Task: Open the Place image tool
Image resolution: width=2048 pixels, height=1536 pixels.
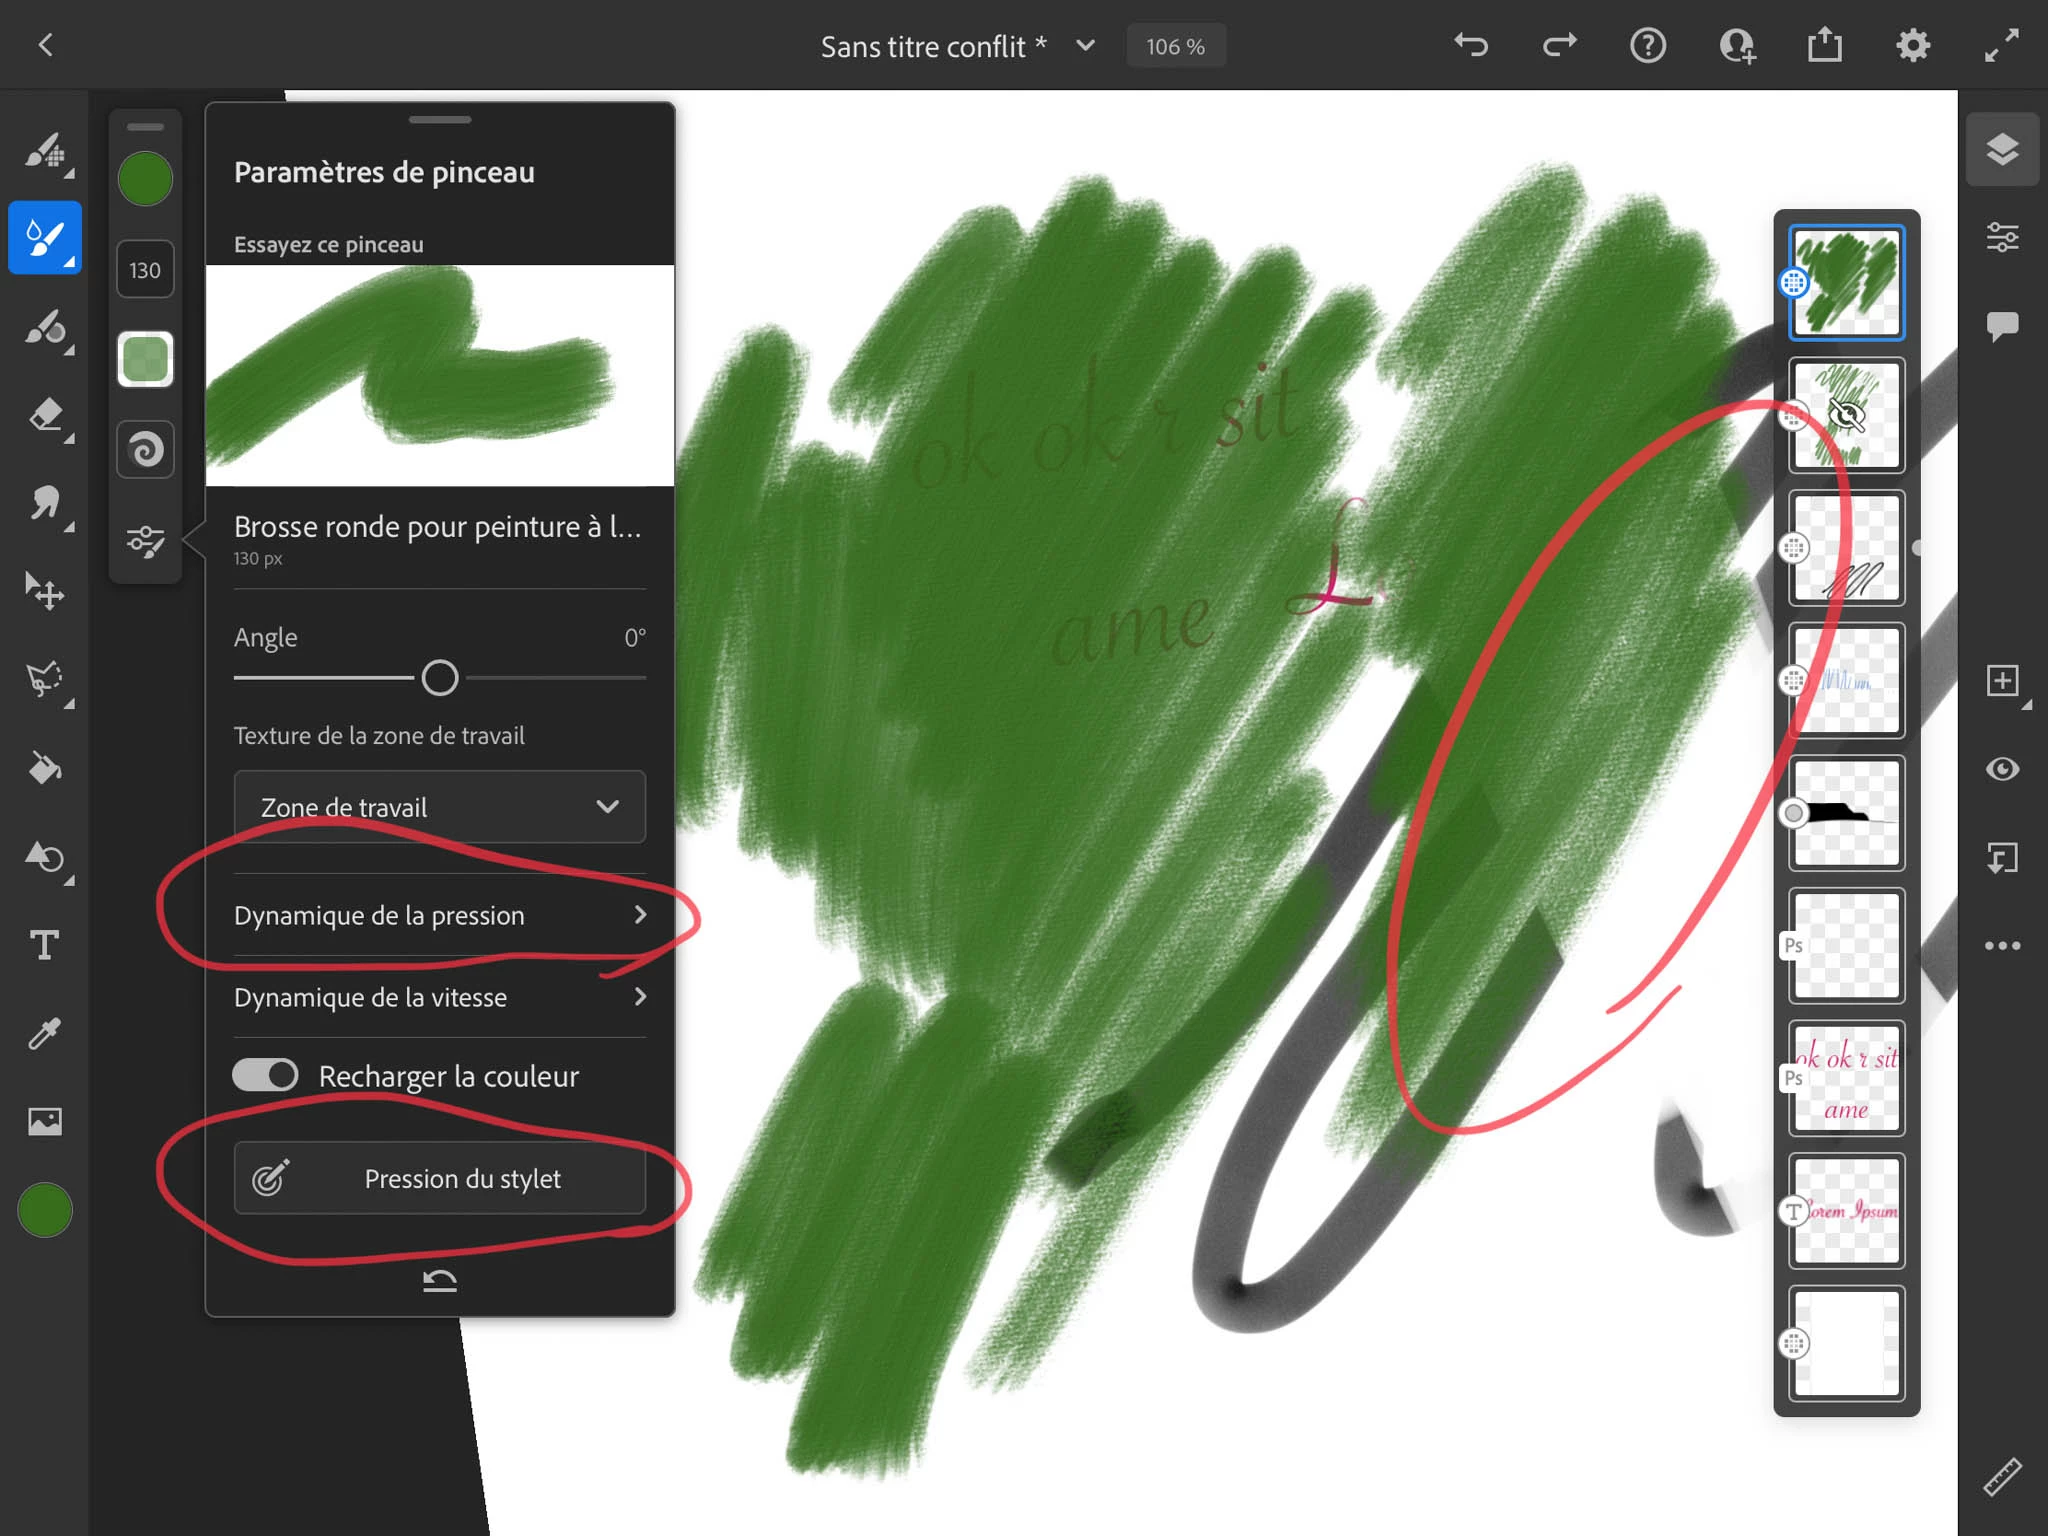Action: 45,1121
